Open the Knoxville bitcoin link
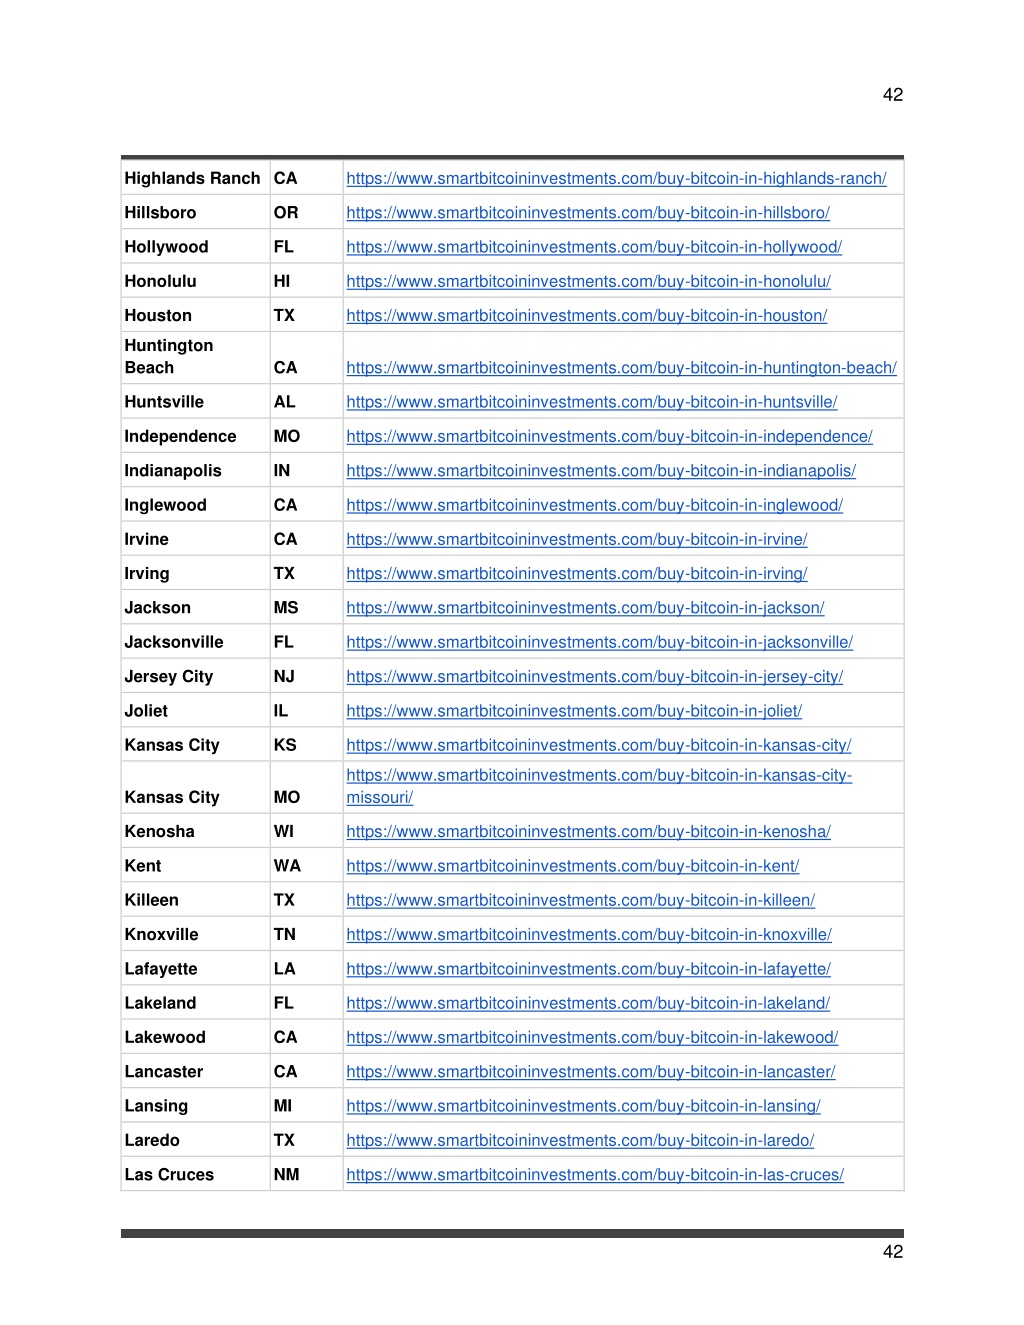Viewport: 1024px width, 1325px height. (589, 934)
